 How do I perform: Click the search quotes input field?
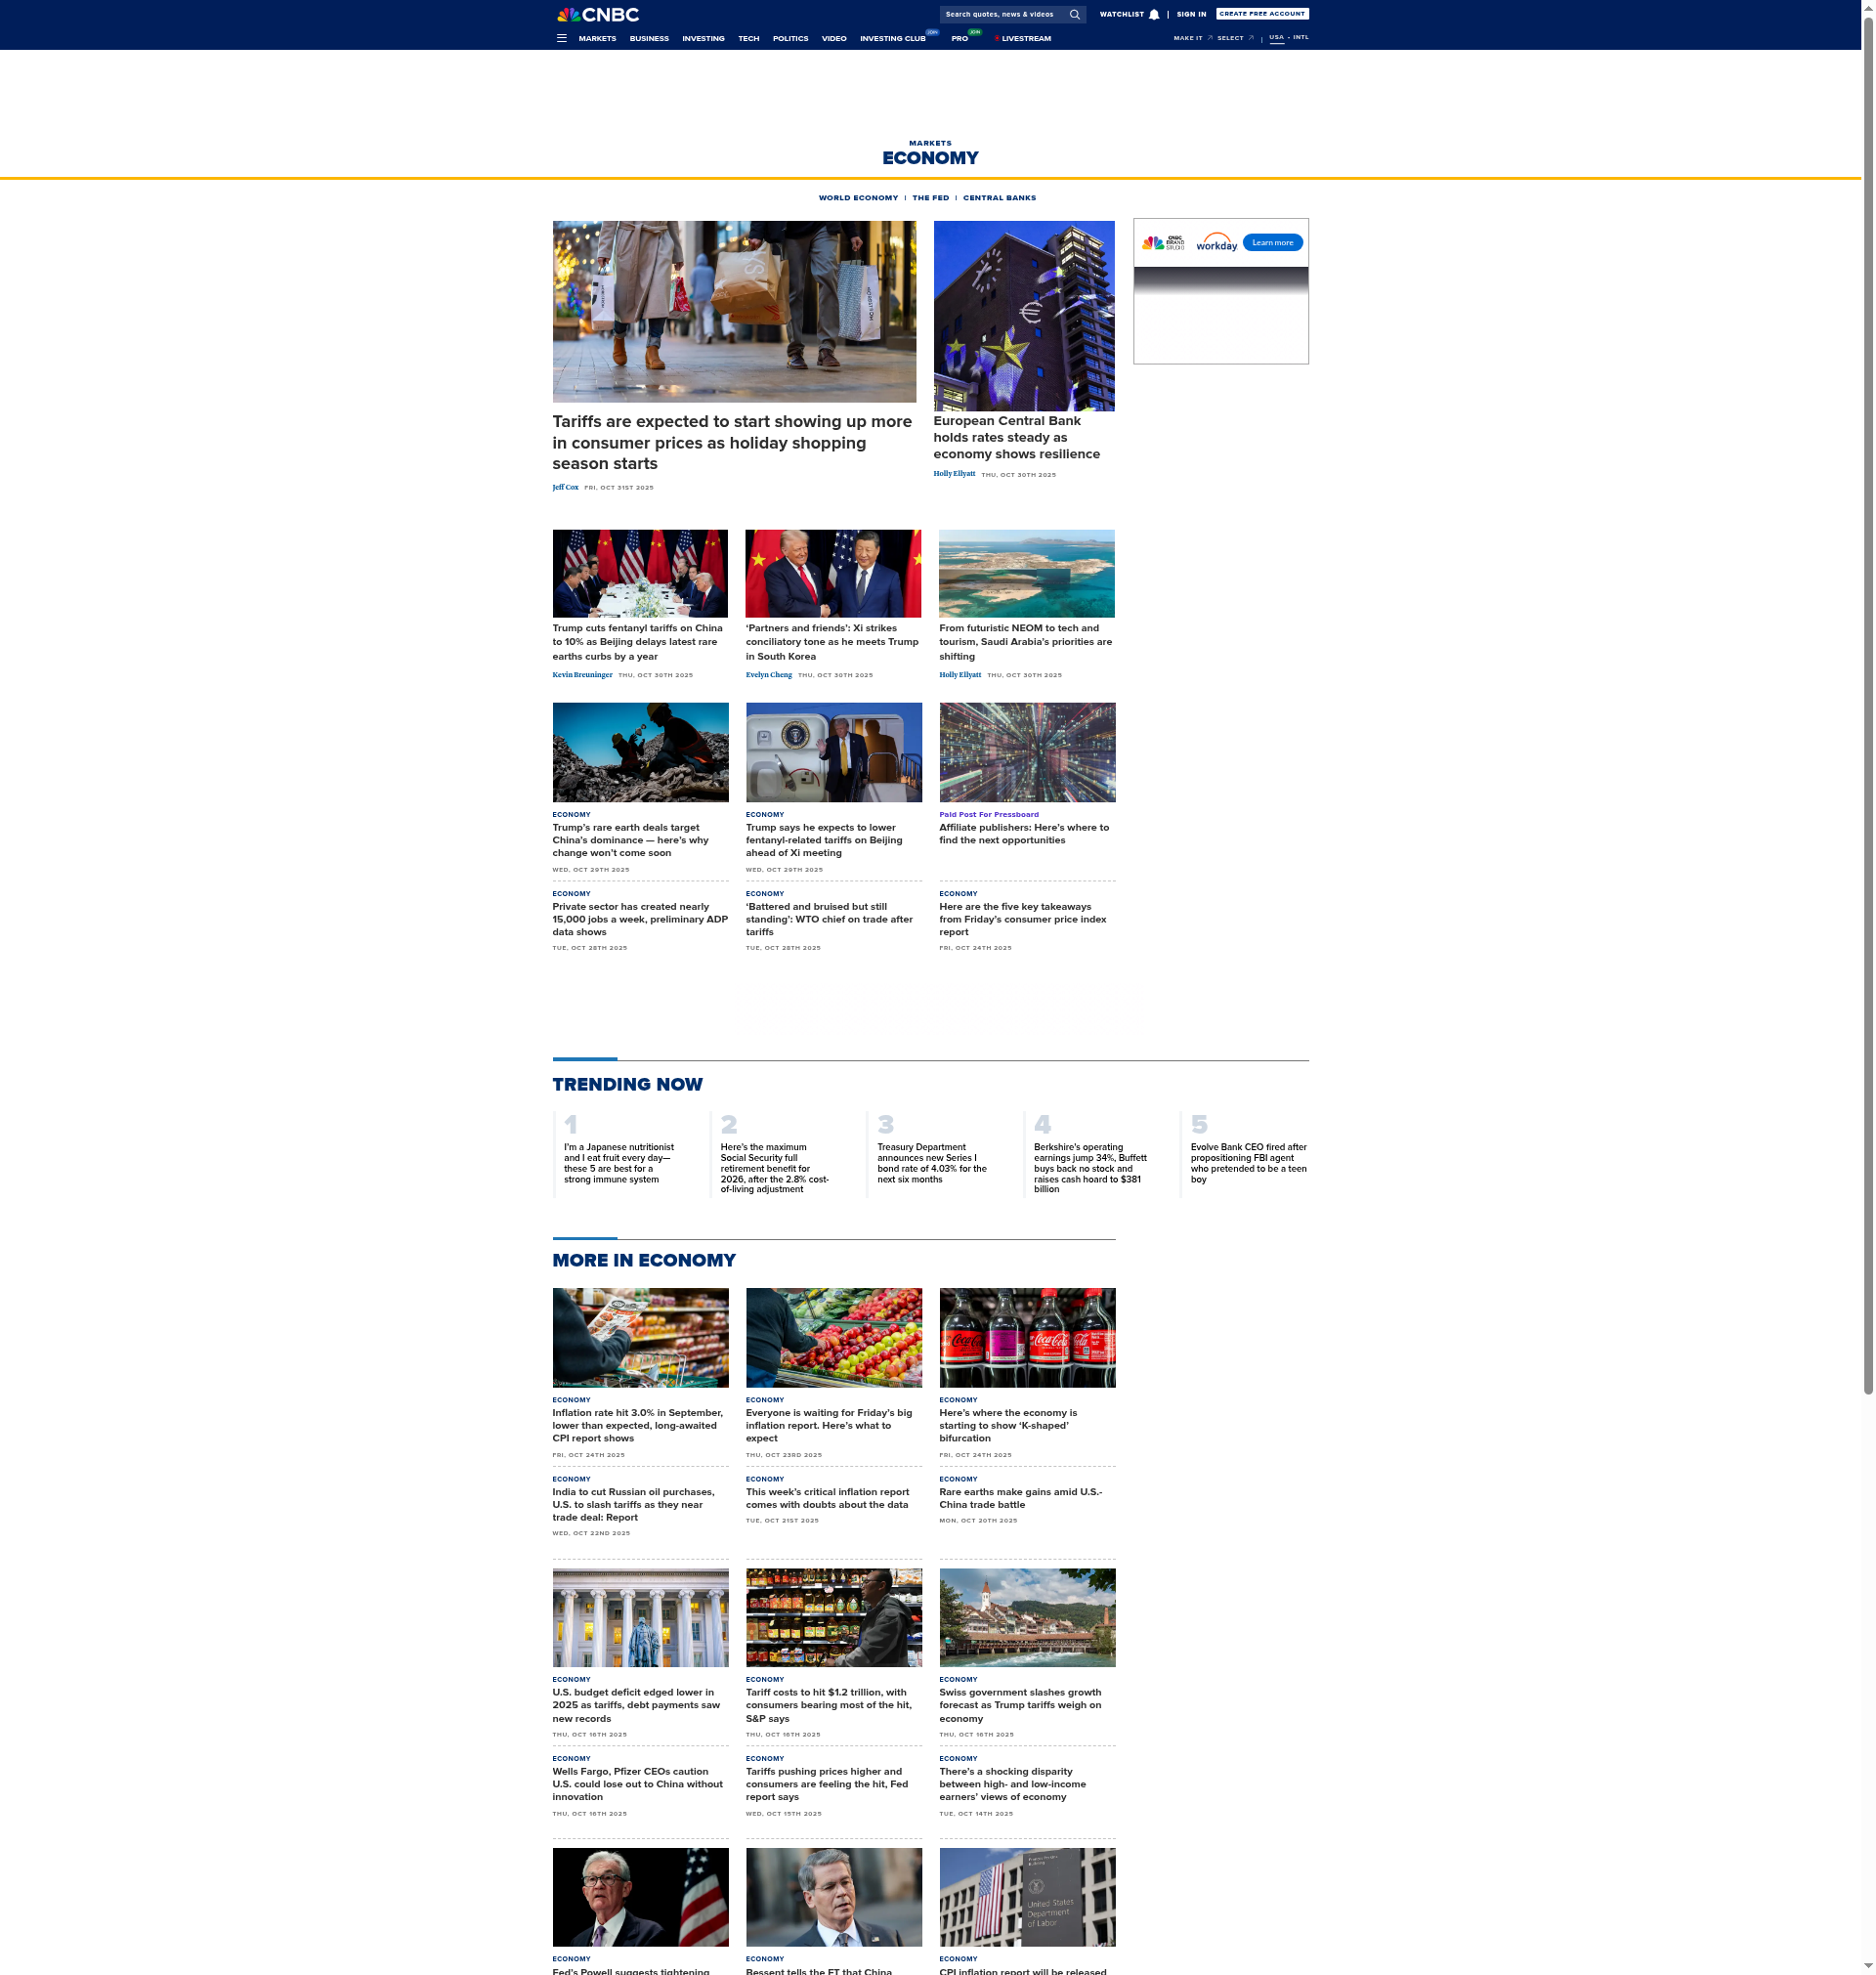(x=1000, y=14)
